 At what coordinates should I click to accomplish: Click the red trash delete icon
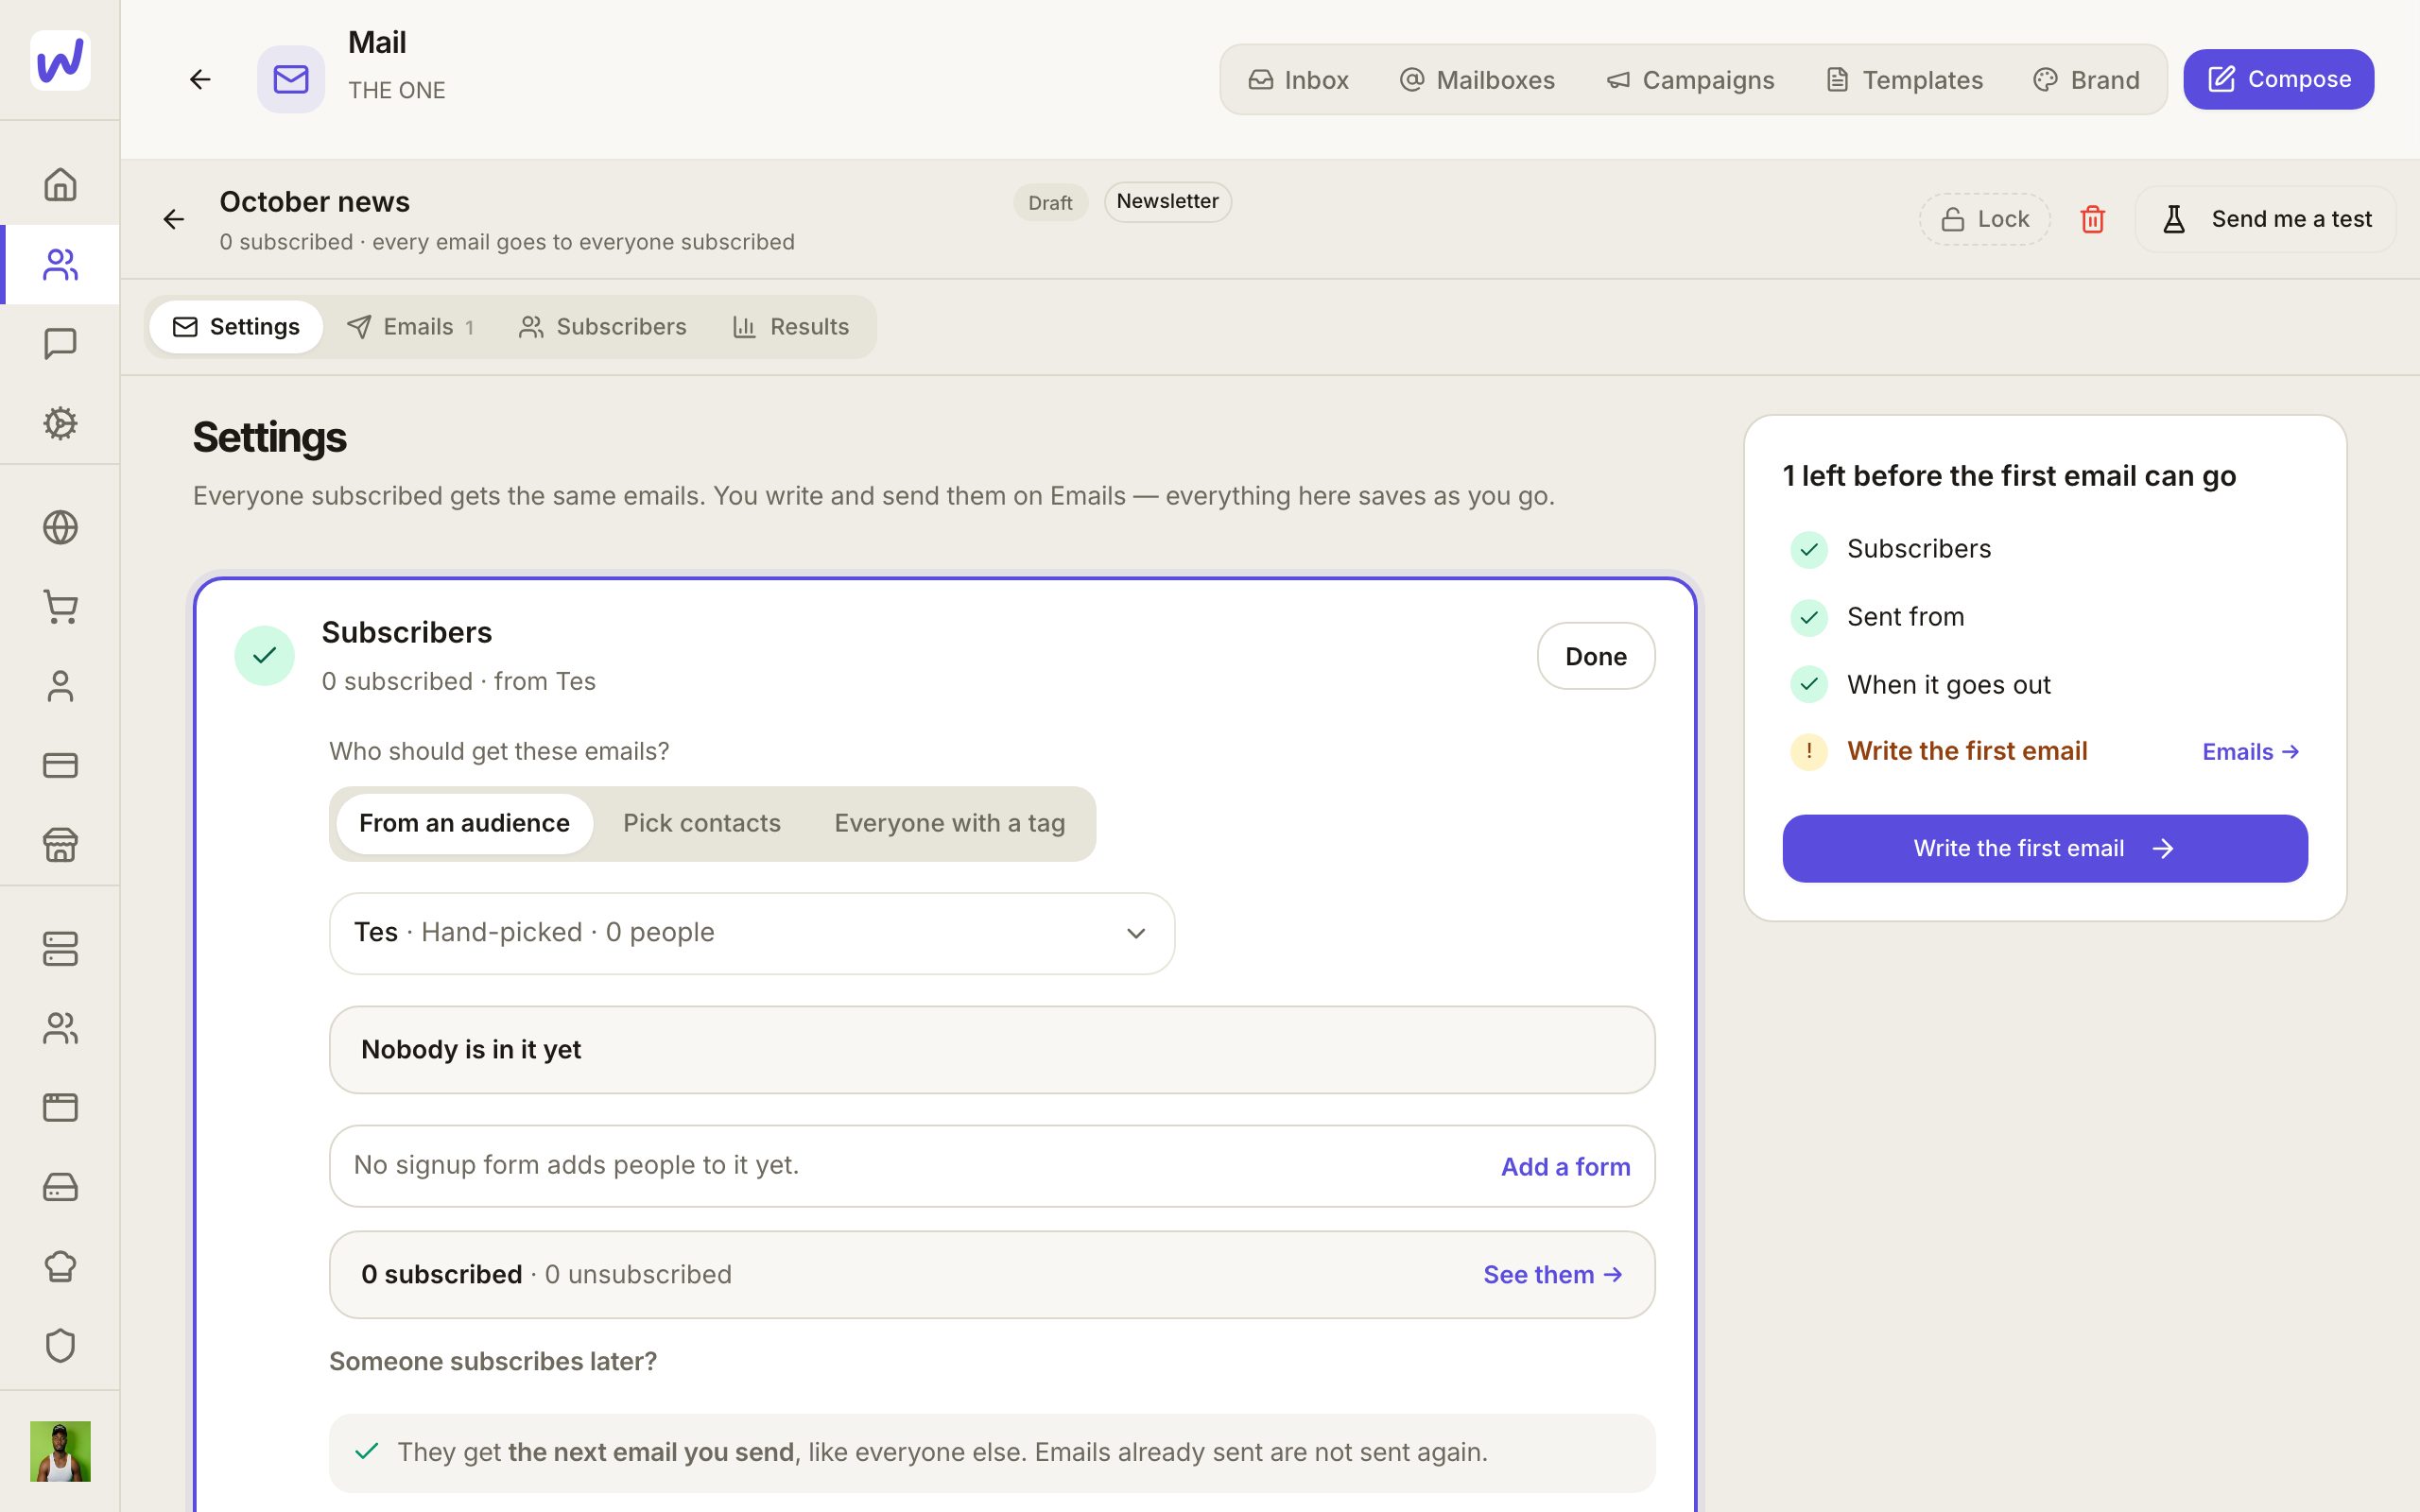click(2092, 219)
